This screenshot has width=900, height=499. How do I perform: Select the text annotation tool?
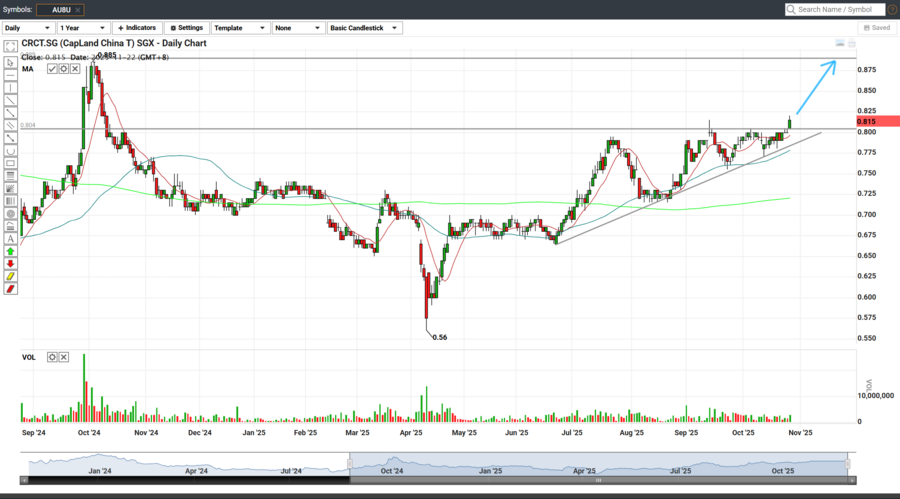tap(10, 238)
